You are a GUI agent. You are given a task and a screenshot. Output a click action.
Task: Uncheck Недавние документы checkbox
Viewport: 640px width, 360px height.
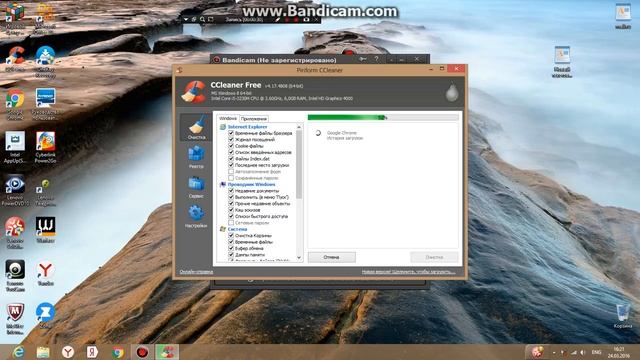(231, 191)
